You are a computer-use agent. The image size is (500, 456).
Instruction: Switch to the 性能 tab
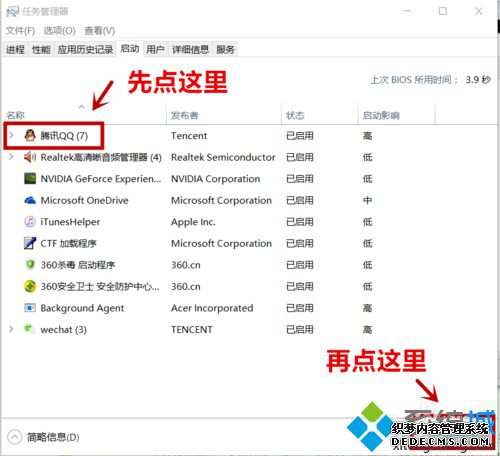click(x=41, y=50)
